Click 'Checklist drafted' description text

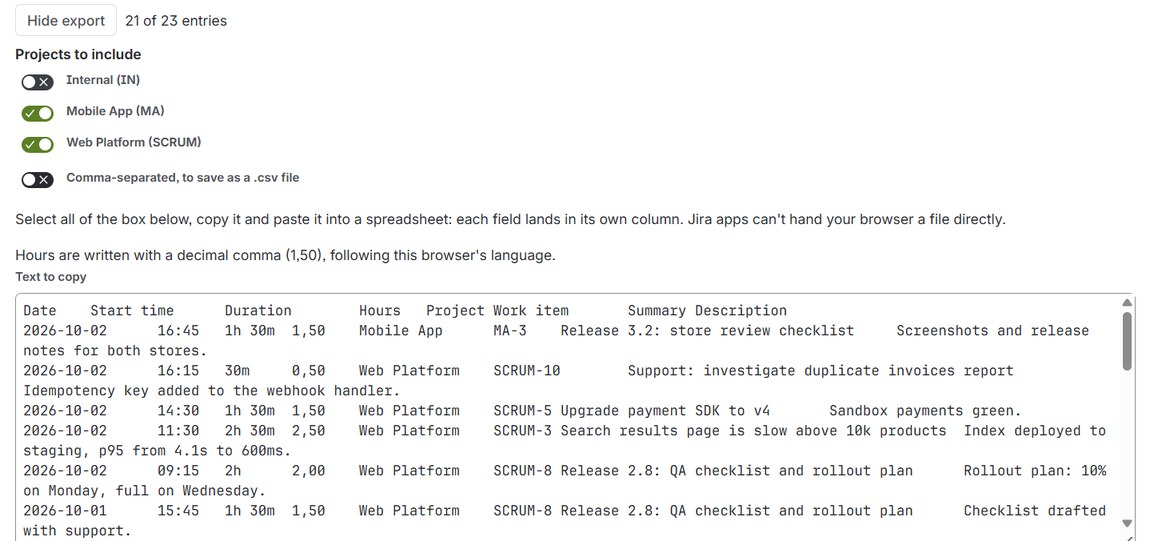coord(1035,510)
